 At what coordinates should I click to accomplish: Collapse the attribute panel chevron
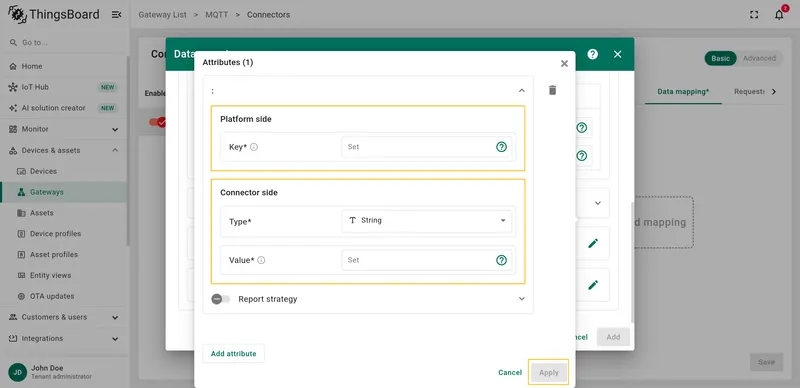click(521, 90)
